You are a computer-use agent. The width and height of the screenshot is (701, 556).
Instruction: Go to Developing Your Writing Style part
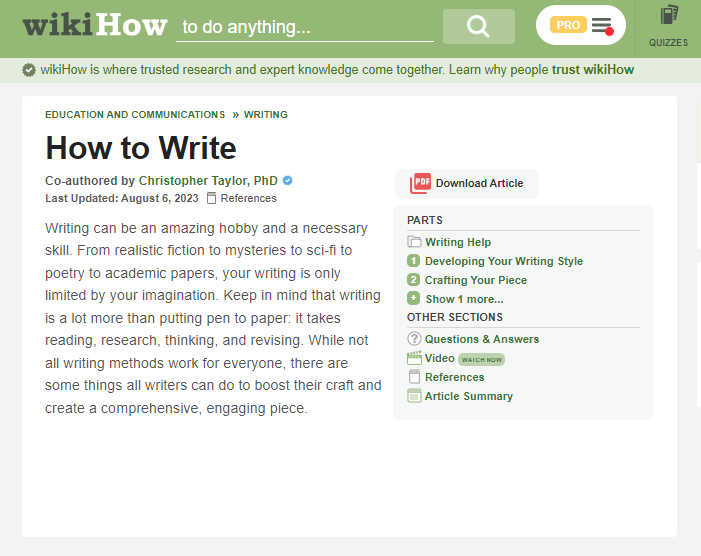(x=503, y=261)
